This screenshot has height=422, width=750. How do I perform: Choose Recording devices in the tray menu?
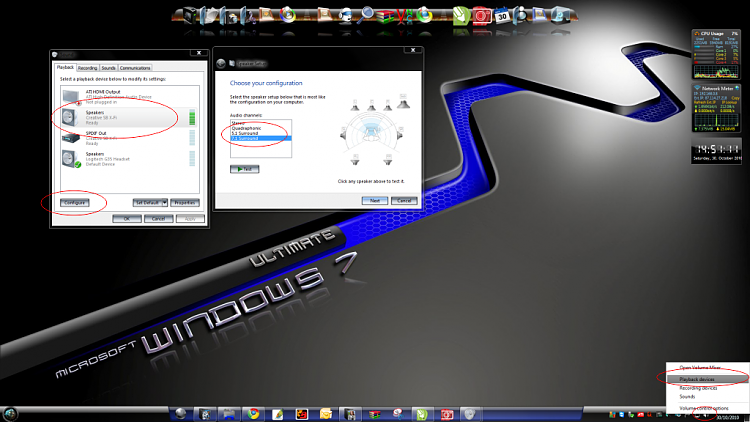[x=707, y=388]
